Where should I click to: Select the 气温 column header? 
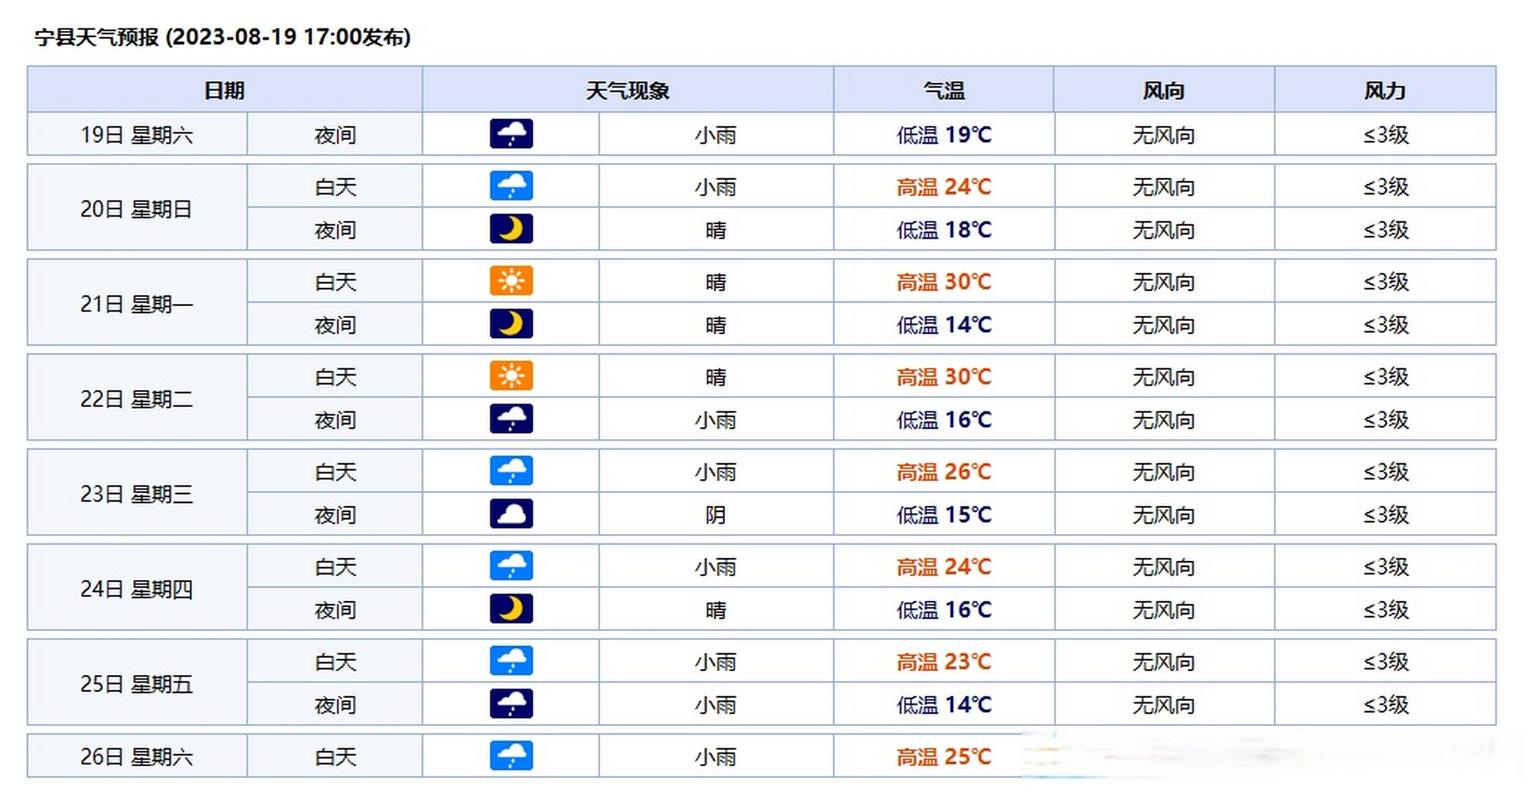point(944,90)
